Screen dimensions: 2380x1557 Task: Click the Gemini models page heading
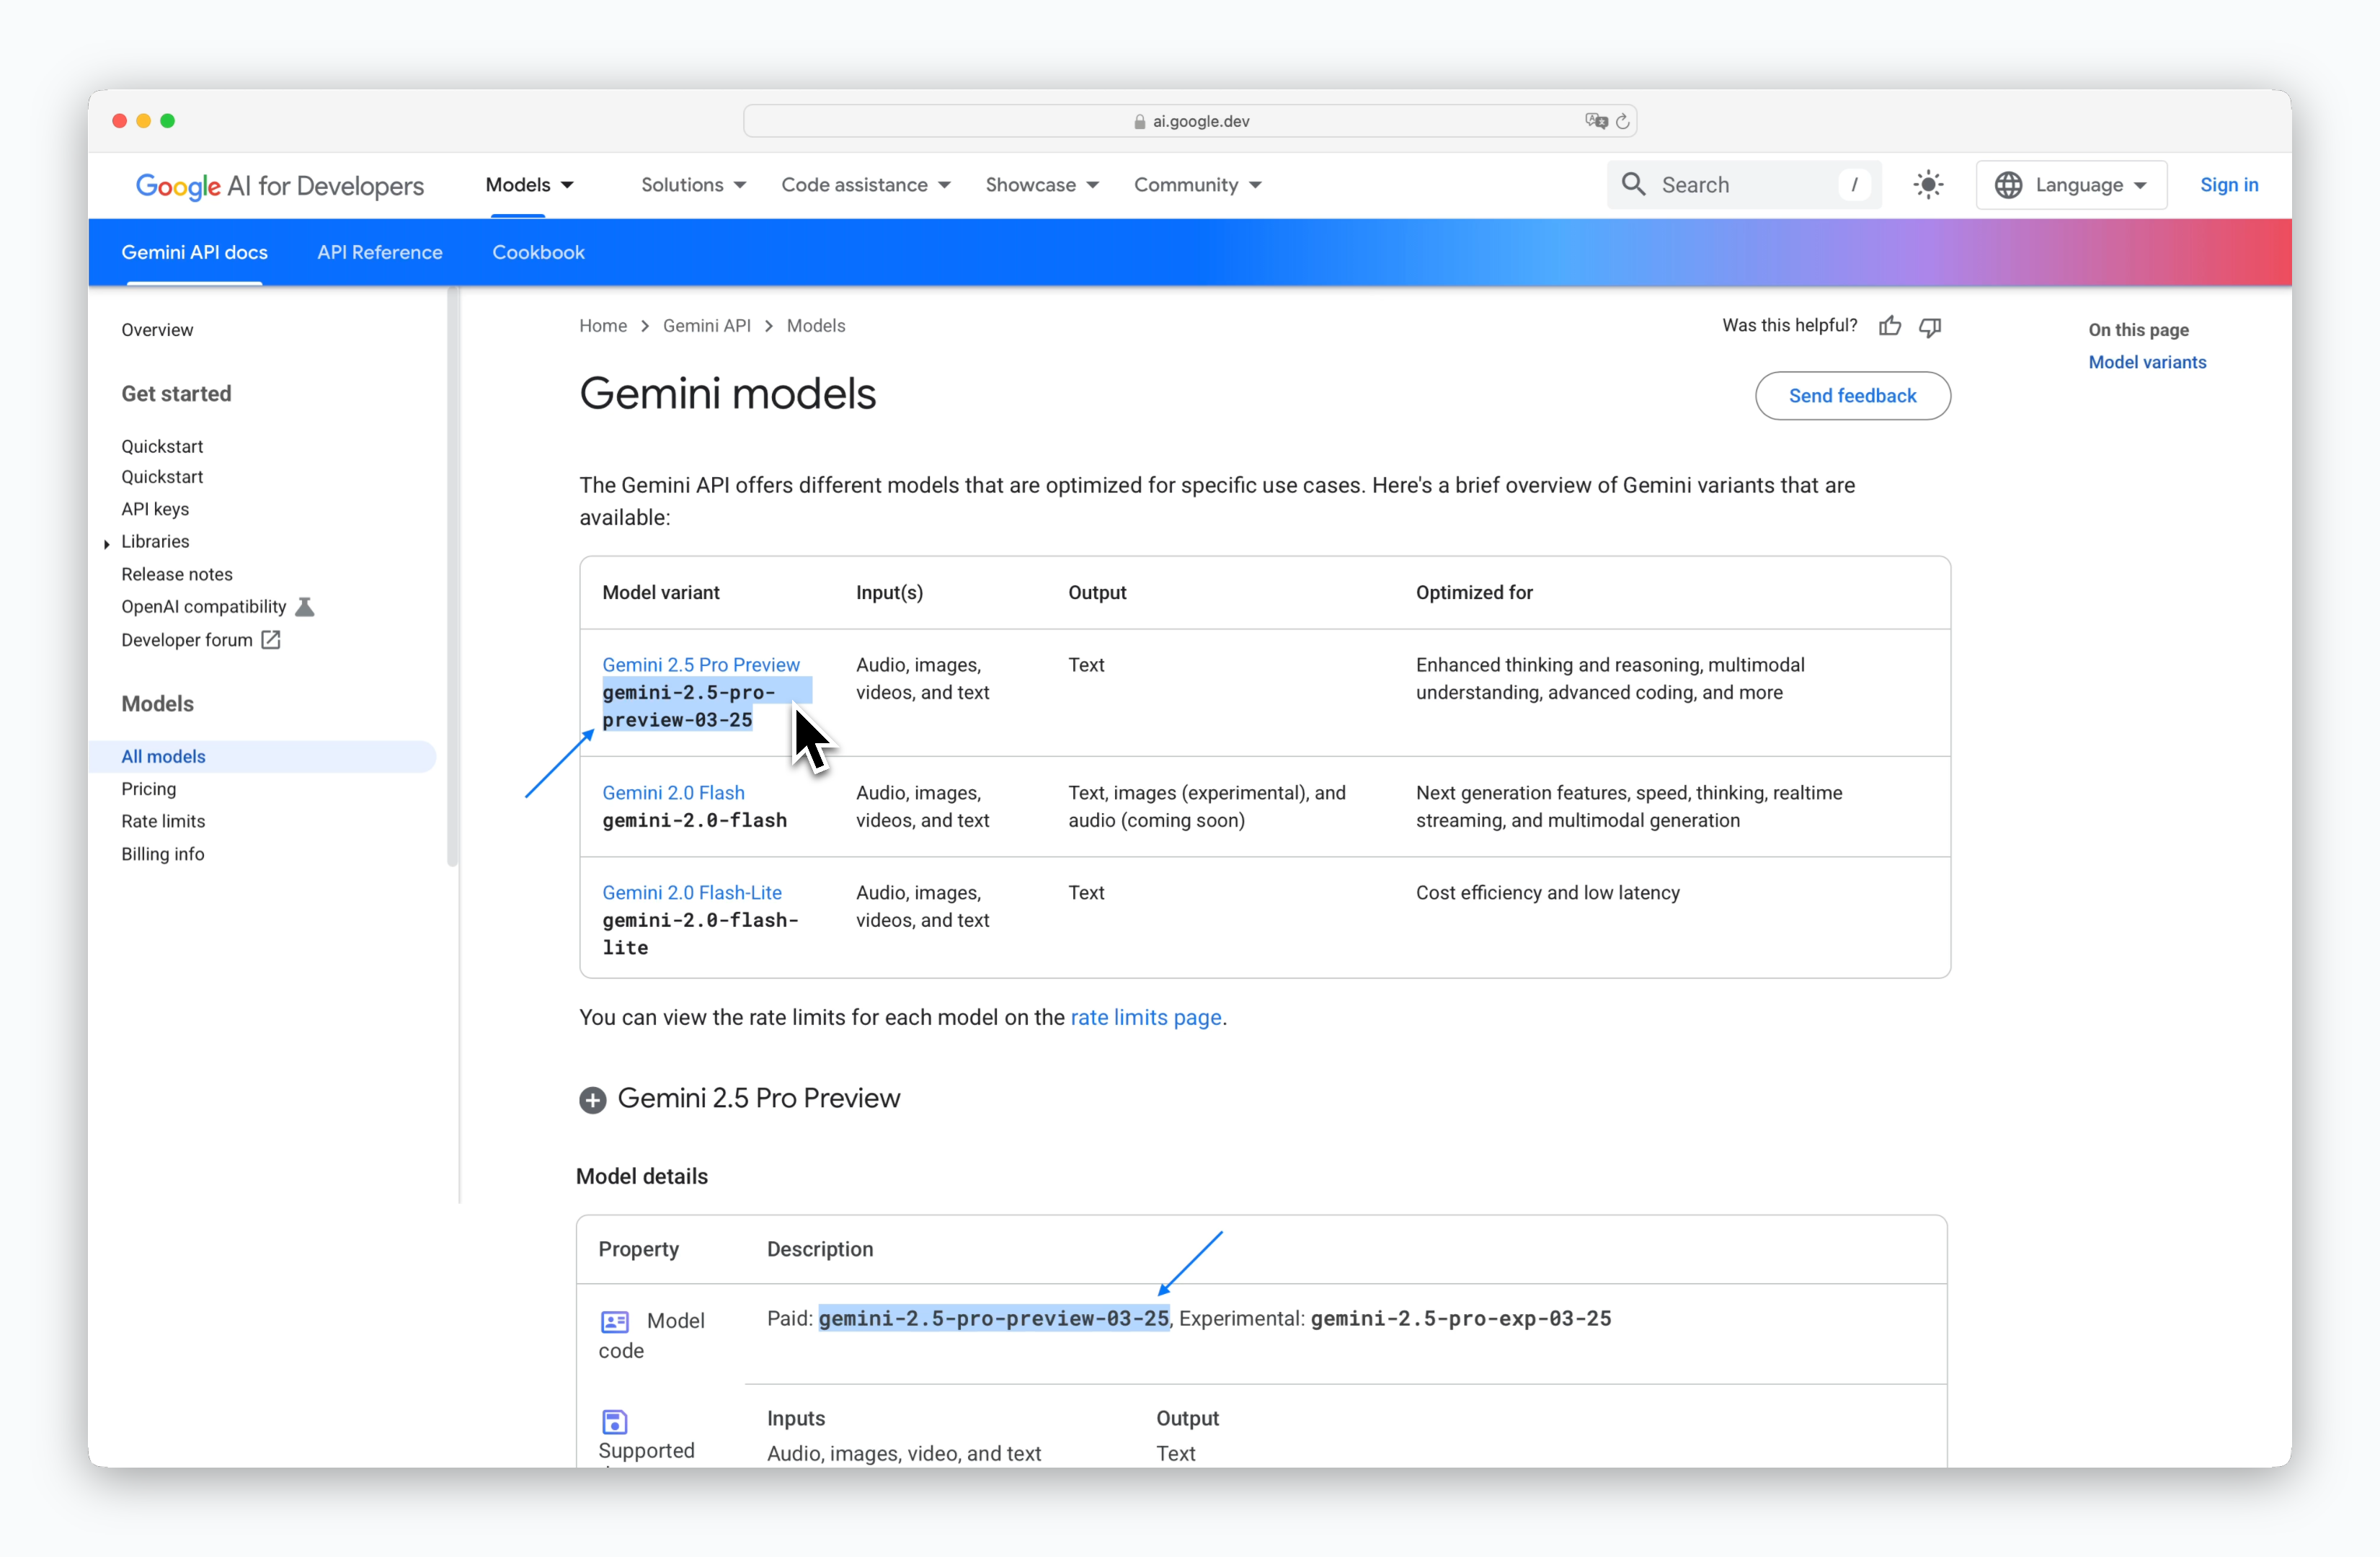tap(727, 394)
